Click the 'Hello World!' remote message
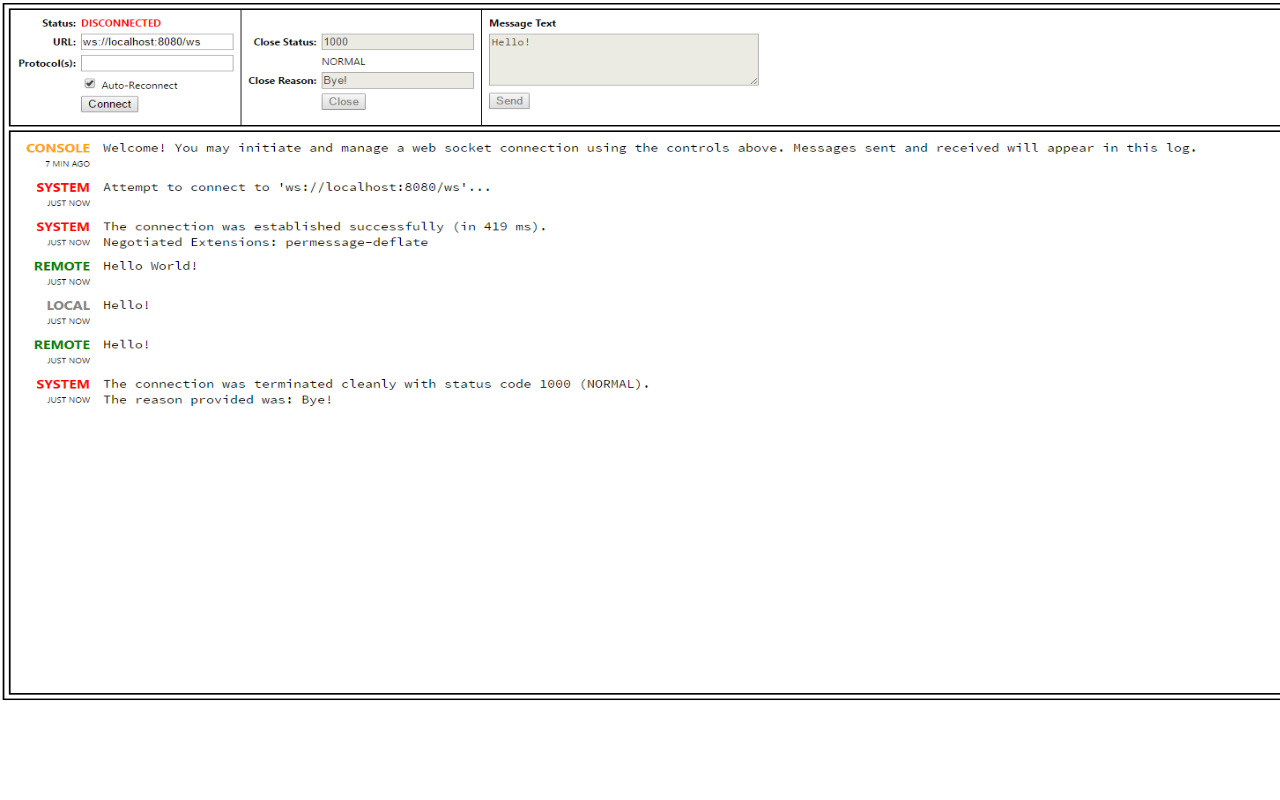This screenshot has height=800, width=1280. [x=150, y=266]
